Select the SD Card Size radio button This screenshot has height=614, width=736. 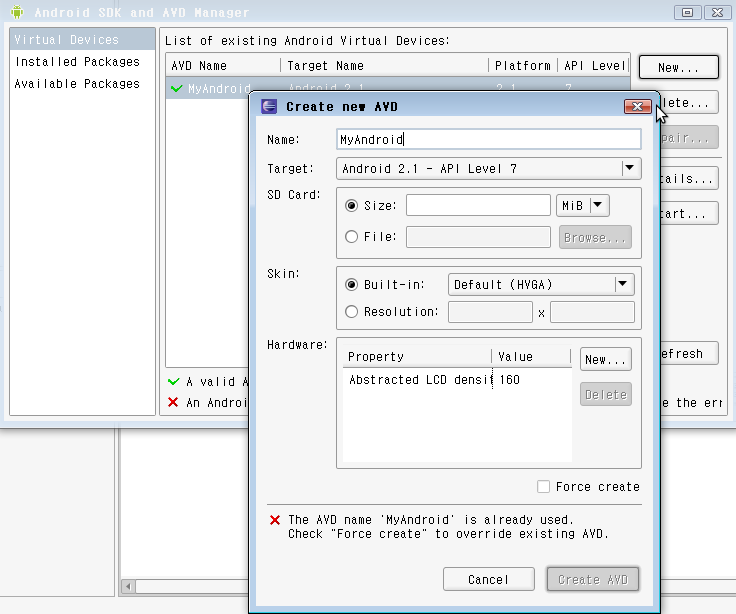351,206
